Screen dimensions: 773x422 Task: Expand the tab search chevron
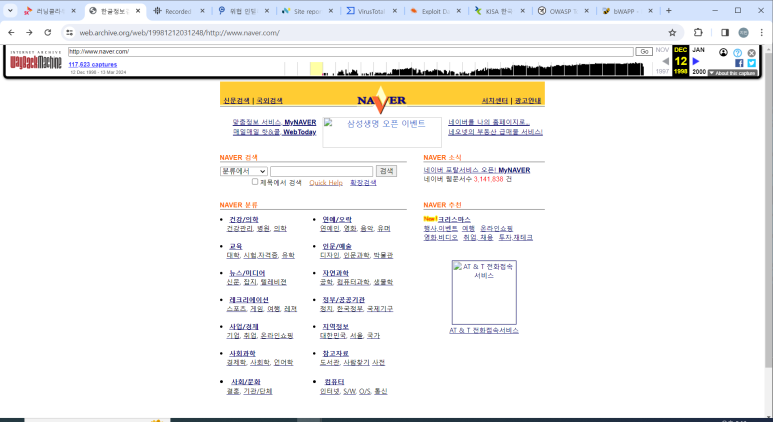tap(10, 10)
